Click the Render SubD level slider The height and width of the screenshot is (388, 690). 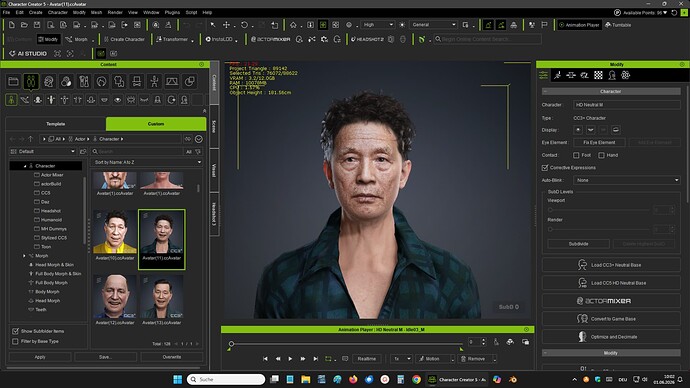click(x=599, y=229)
